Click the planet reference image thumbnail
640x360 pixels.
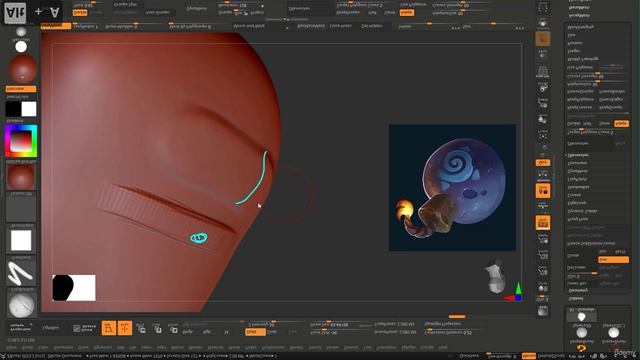coord(452,188)
